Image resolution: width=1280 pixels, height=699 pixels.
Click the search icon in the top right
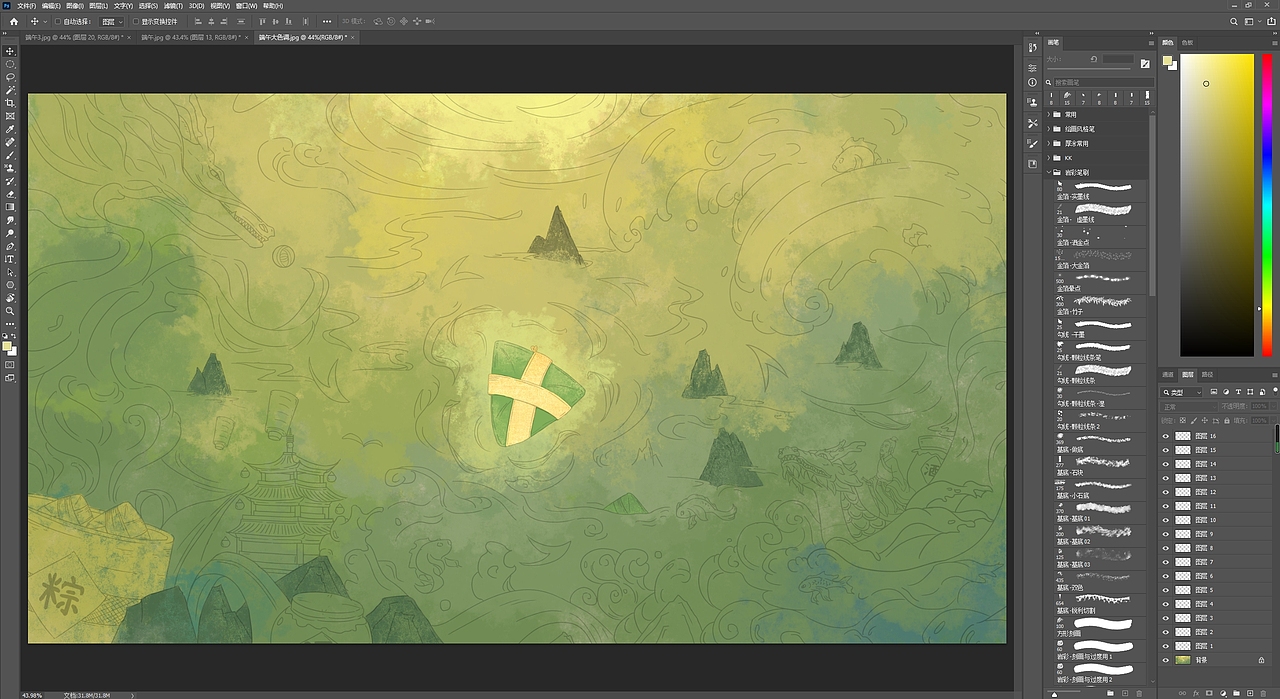click(1234, 21)
